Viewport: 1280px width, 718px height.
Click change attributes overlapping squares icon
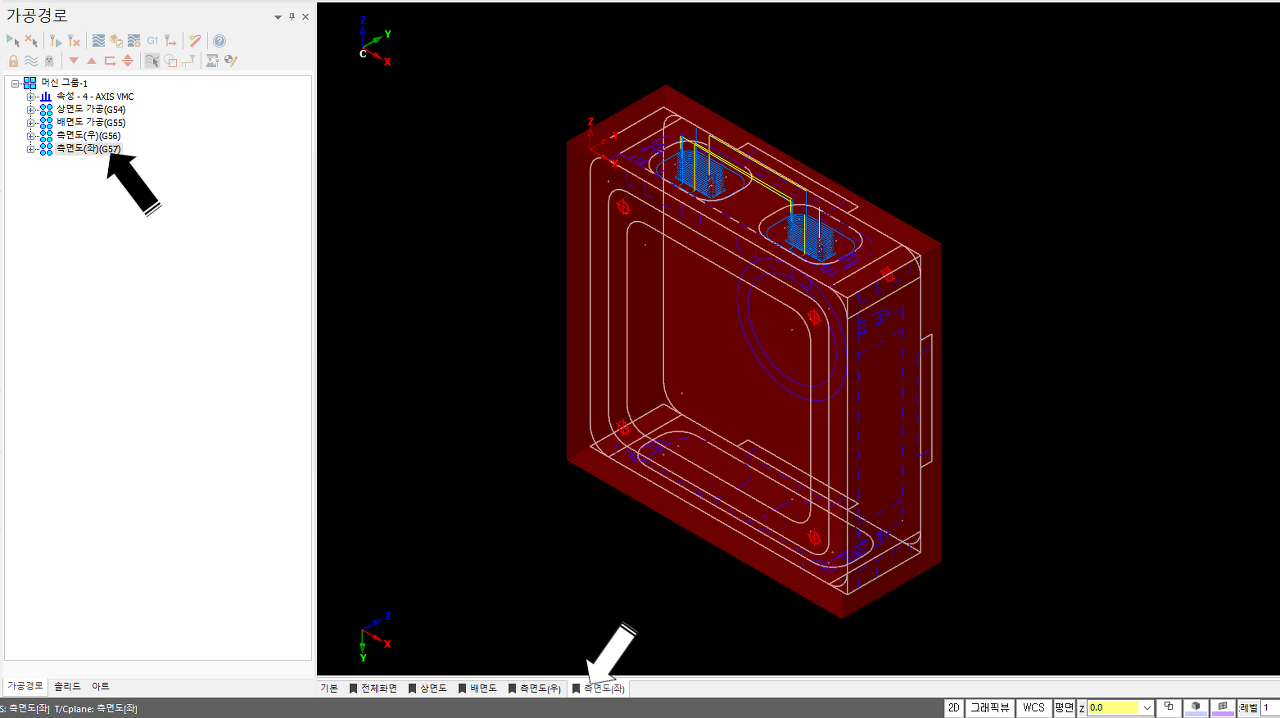click(x=1169, y=707)
